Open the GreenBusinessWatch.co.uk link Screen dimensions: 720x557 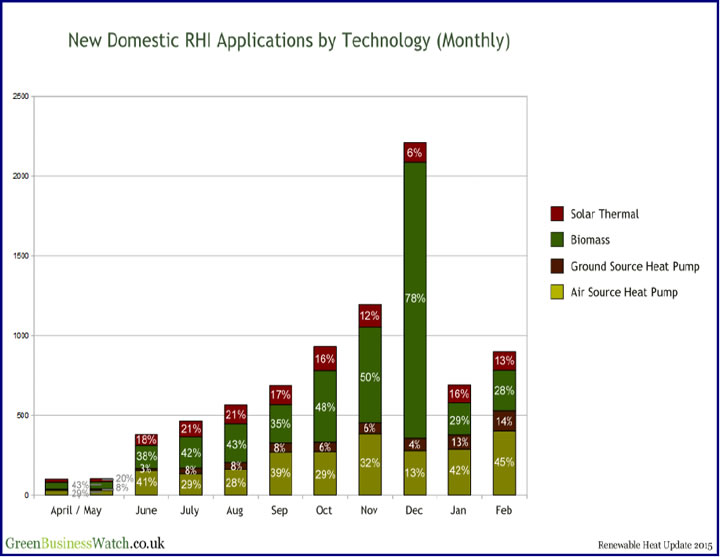[x=83, y=543]
